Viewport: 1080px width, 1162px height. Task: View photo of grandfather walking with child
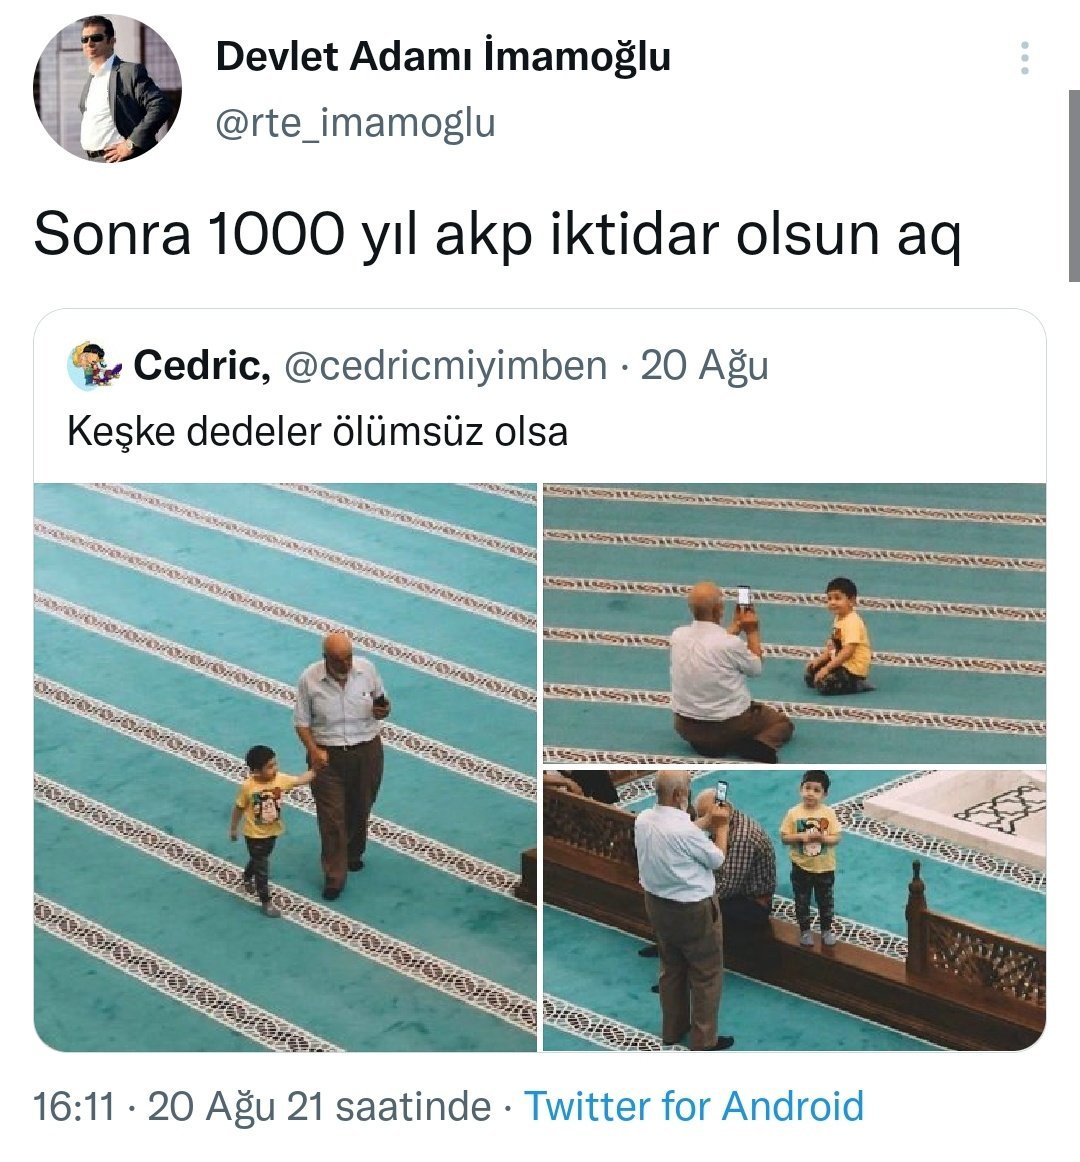point(285,767)
